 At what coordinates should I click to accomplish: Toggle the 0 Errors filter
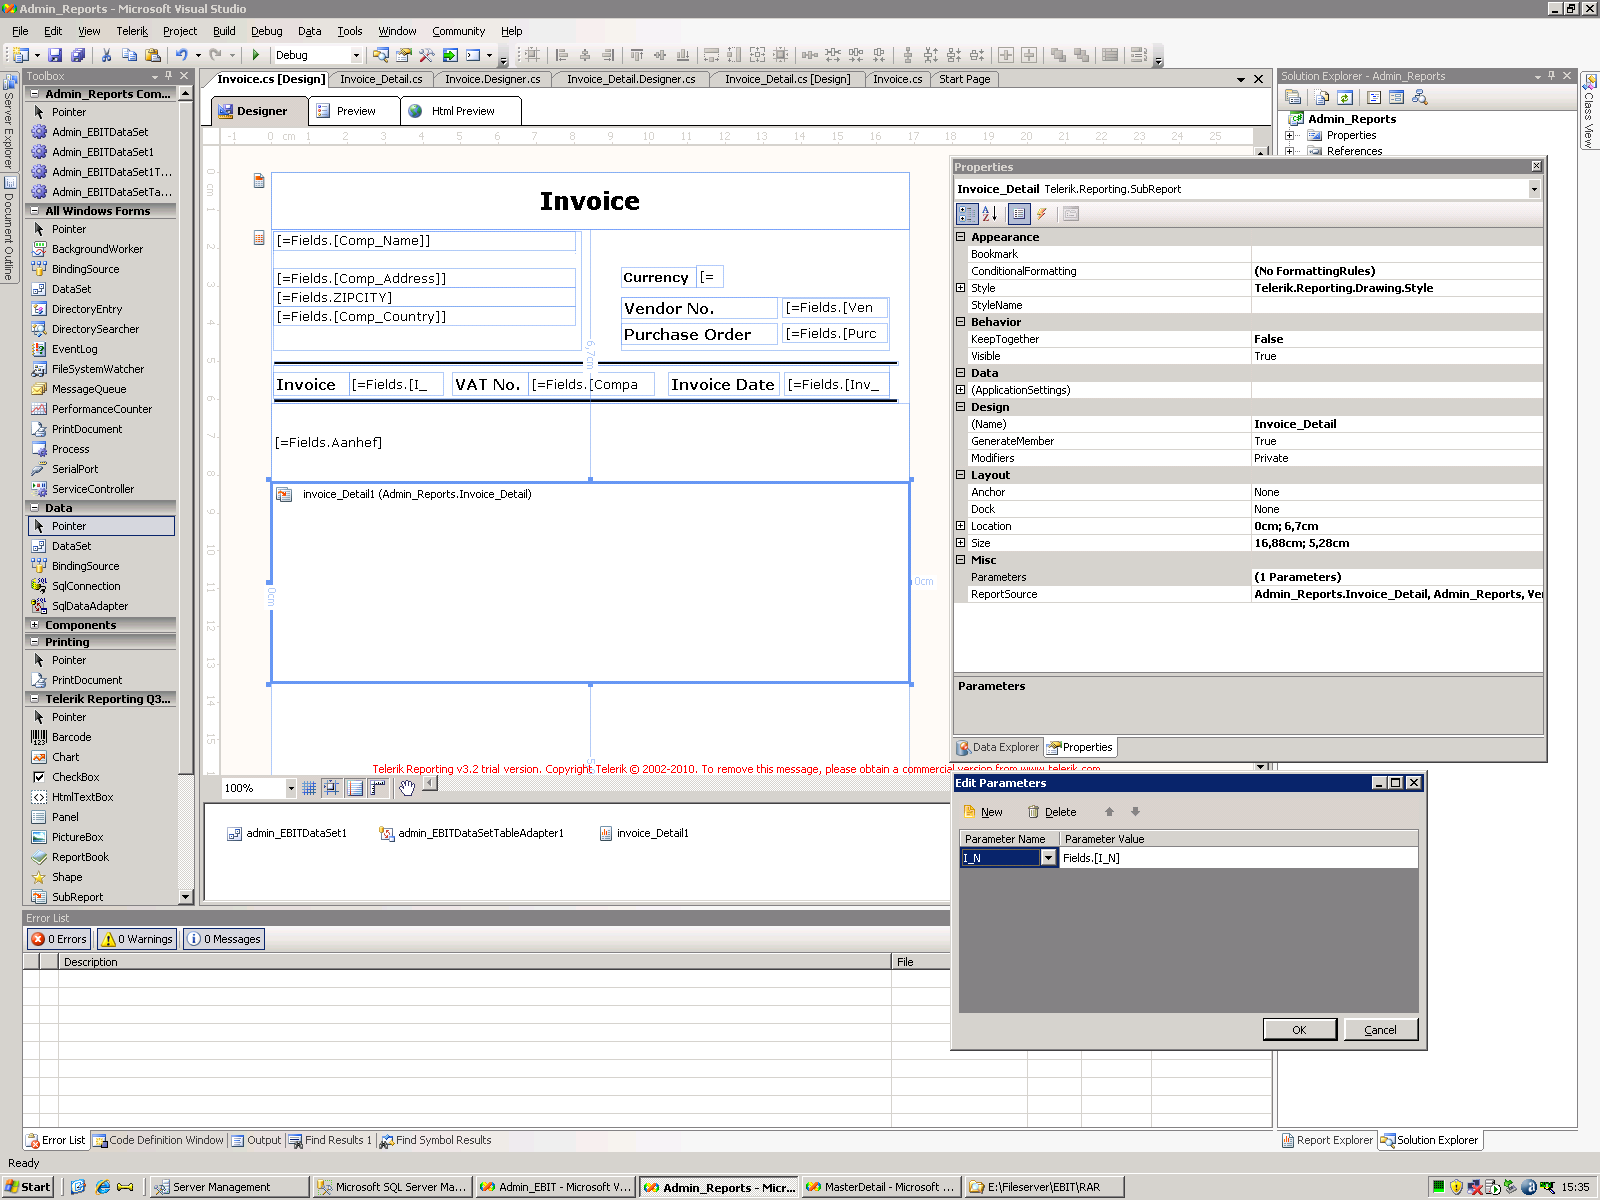(x=59, y=939)
